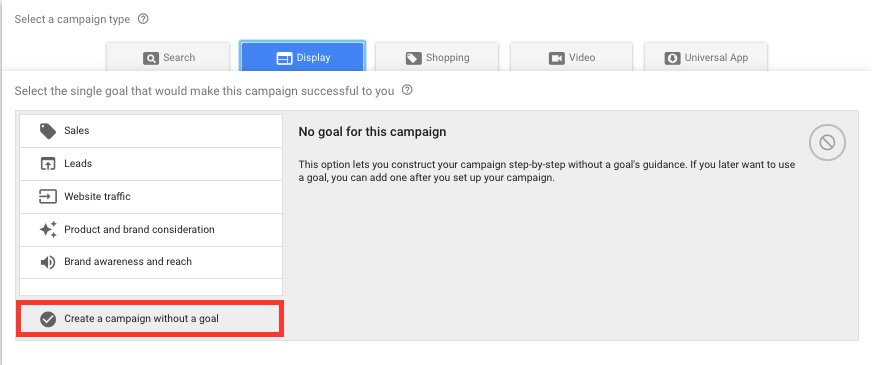Select the Universal App campaign tab
The width and height of the screenshot is (872, 365).
click(x=706, y=57)
